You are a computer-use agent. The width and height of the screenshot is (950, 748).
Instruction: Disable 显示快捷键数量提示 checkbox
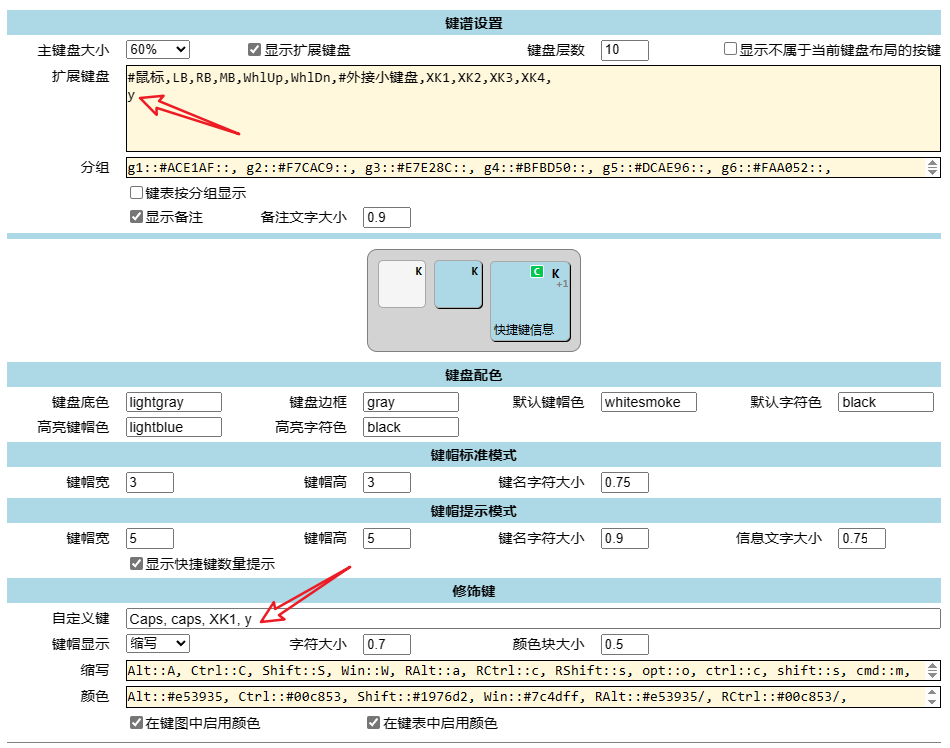click(x=136, y=564)
